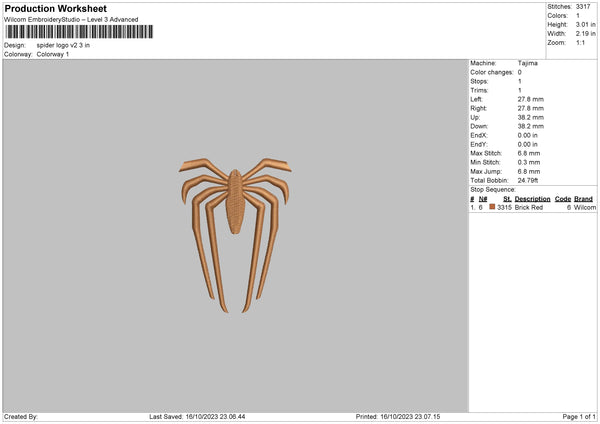Click the Stitches count value 3317
The width and height of the screenshot is (600, 424).
(x=583, y=7)
